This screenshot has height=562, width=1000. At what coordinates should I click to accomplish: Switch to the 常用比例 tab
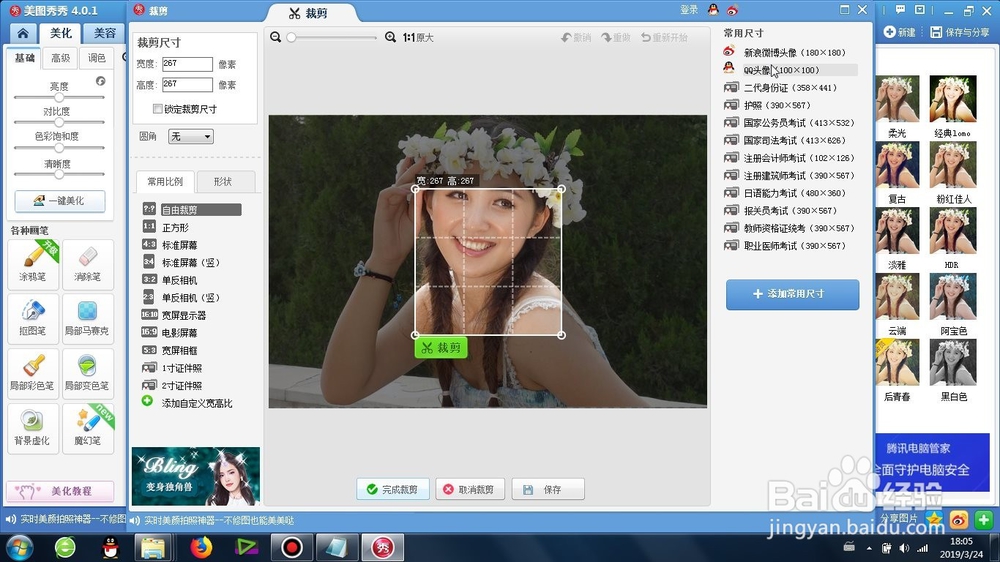(x=165, y=182)
